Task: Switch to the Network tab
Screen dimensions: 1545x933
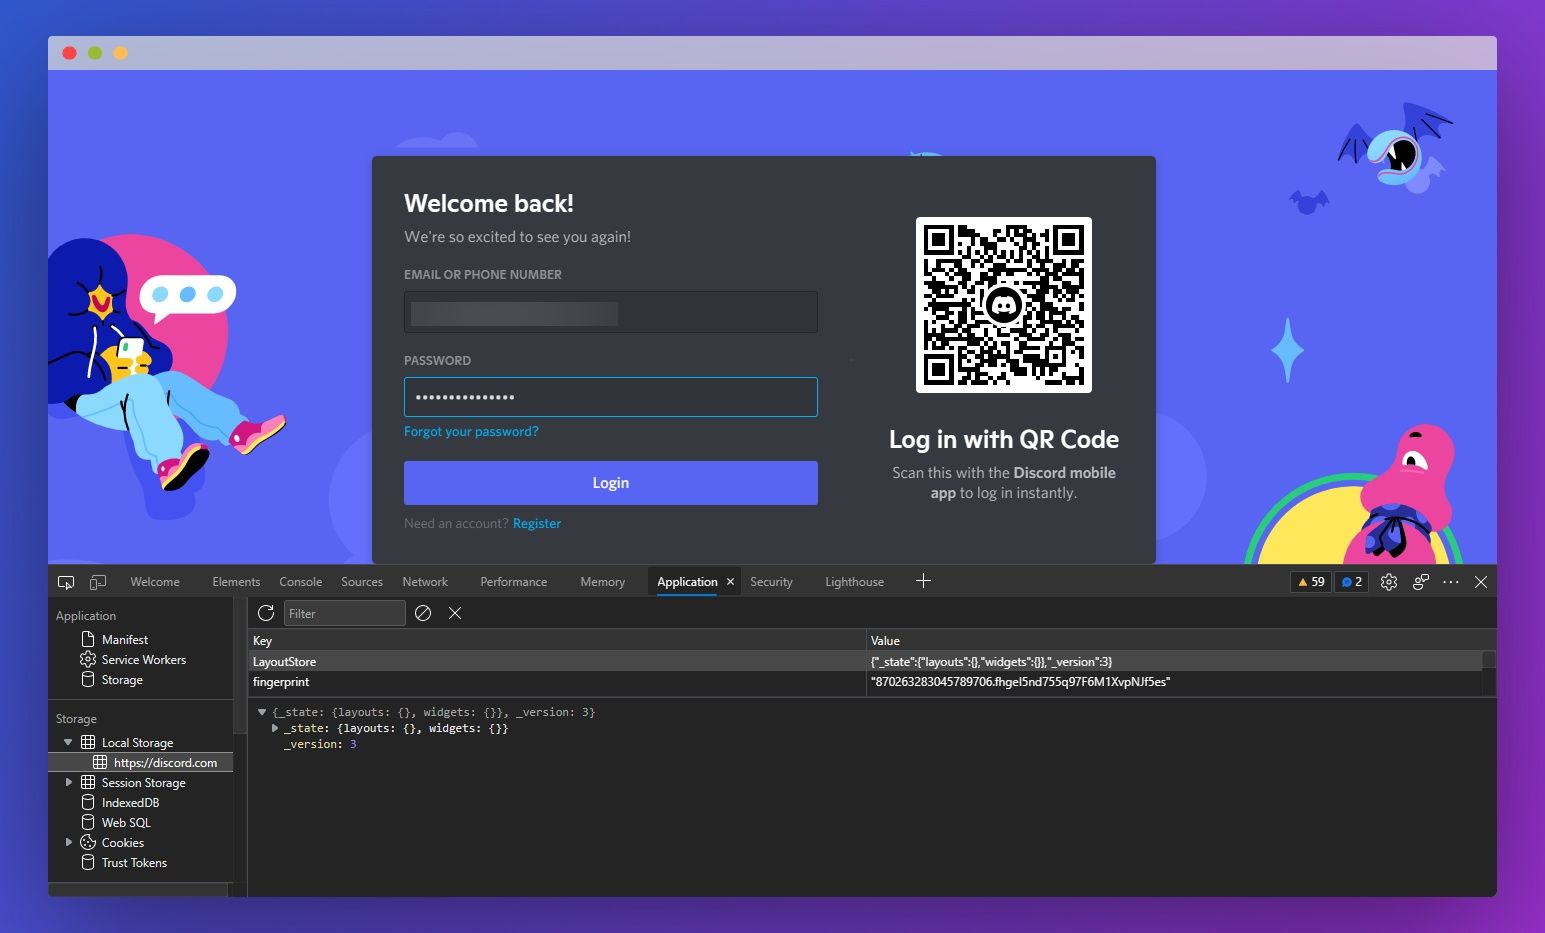Action: click(x=425, y=582)
